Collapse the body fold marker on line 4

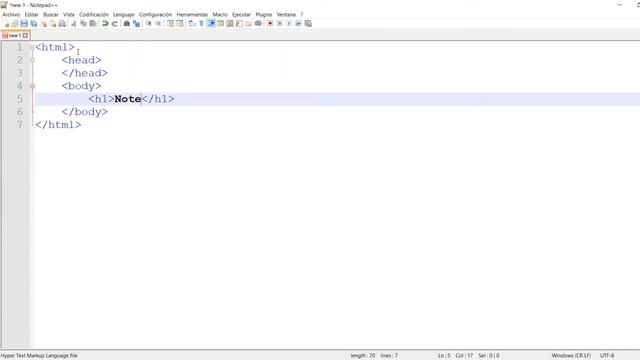[32, 86]
